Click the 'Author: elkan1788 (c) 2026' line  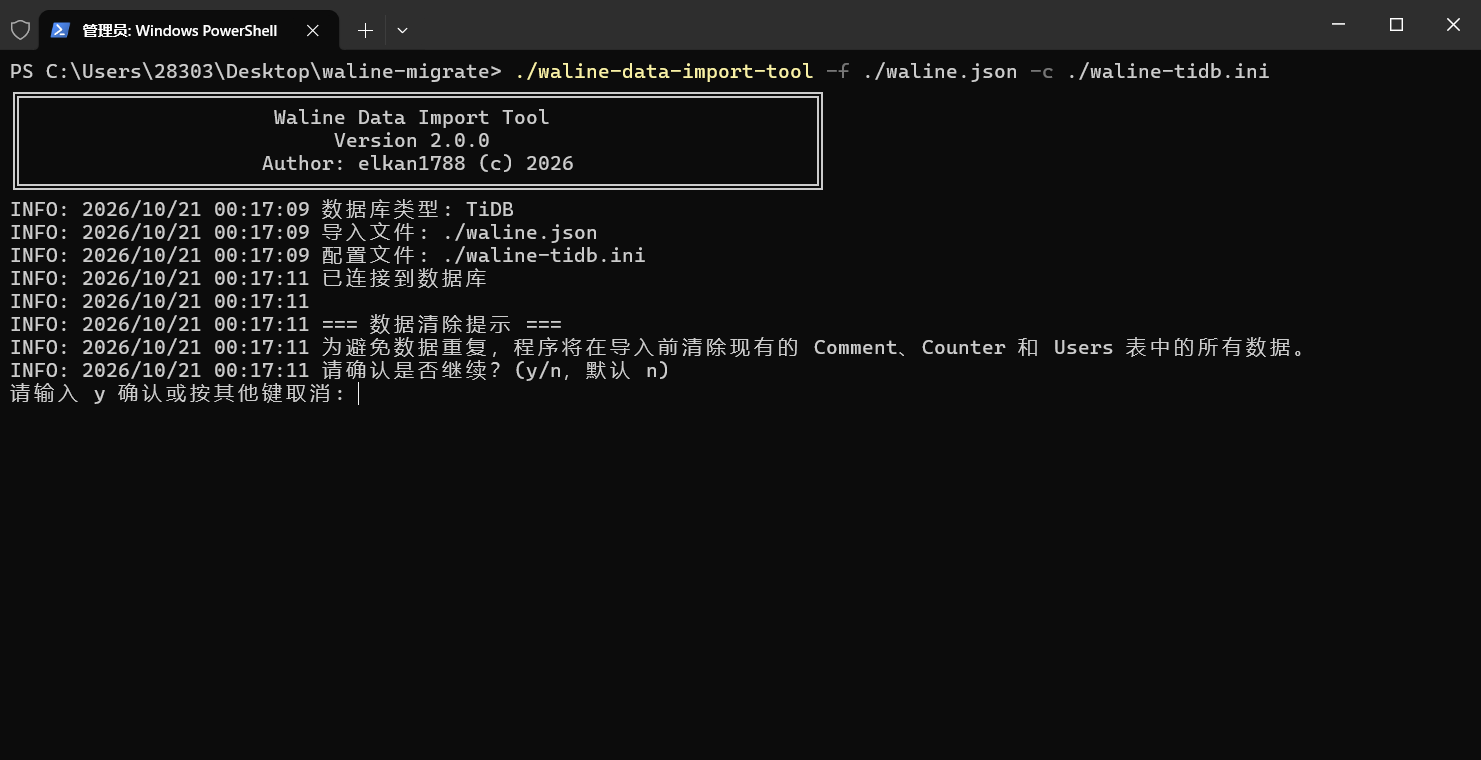point(418,163)
